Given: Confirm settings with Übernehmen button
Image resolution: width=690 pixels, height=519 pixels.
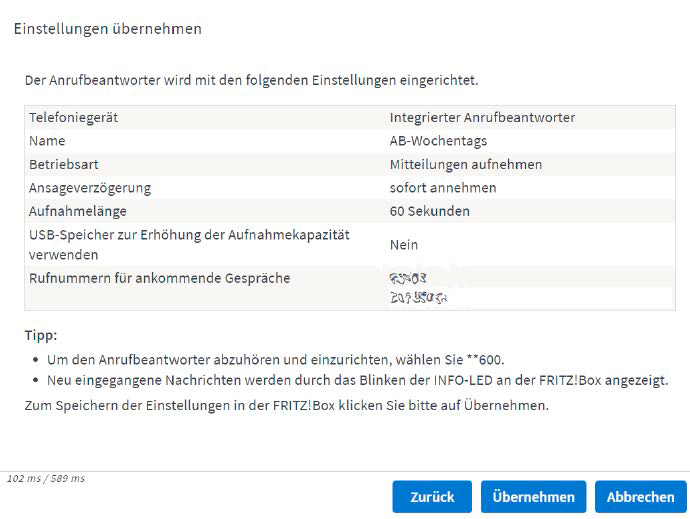Looking at the screenshot, I should [533, 497].
